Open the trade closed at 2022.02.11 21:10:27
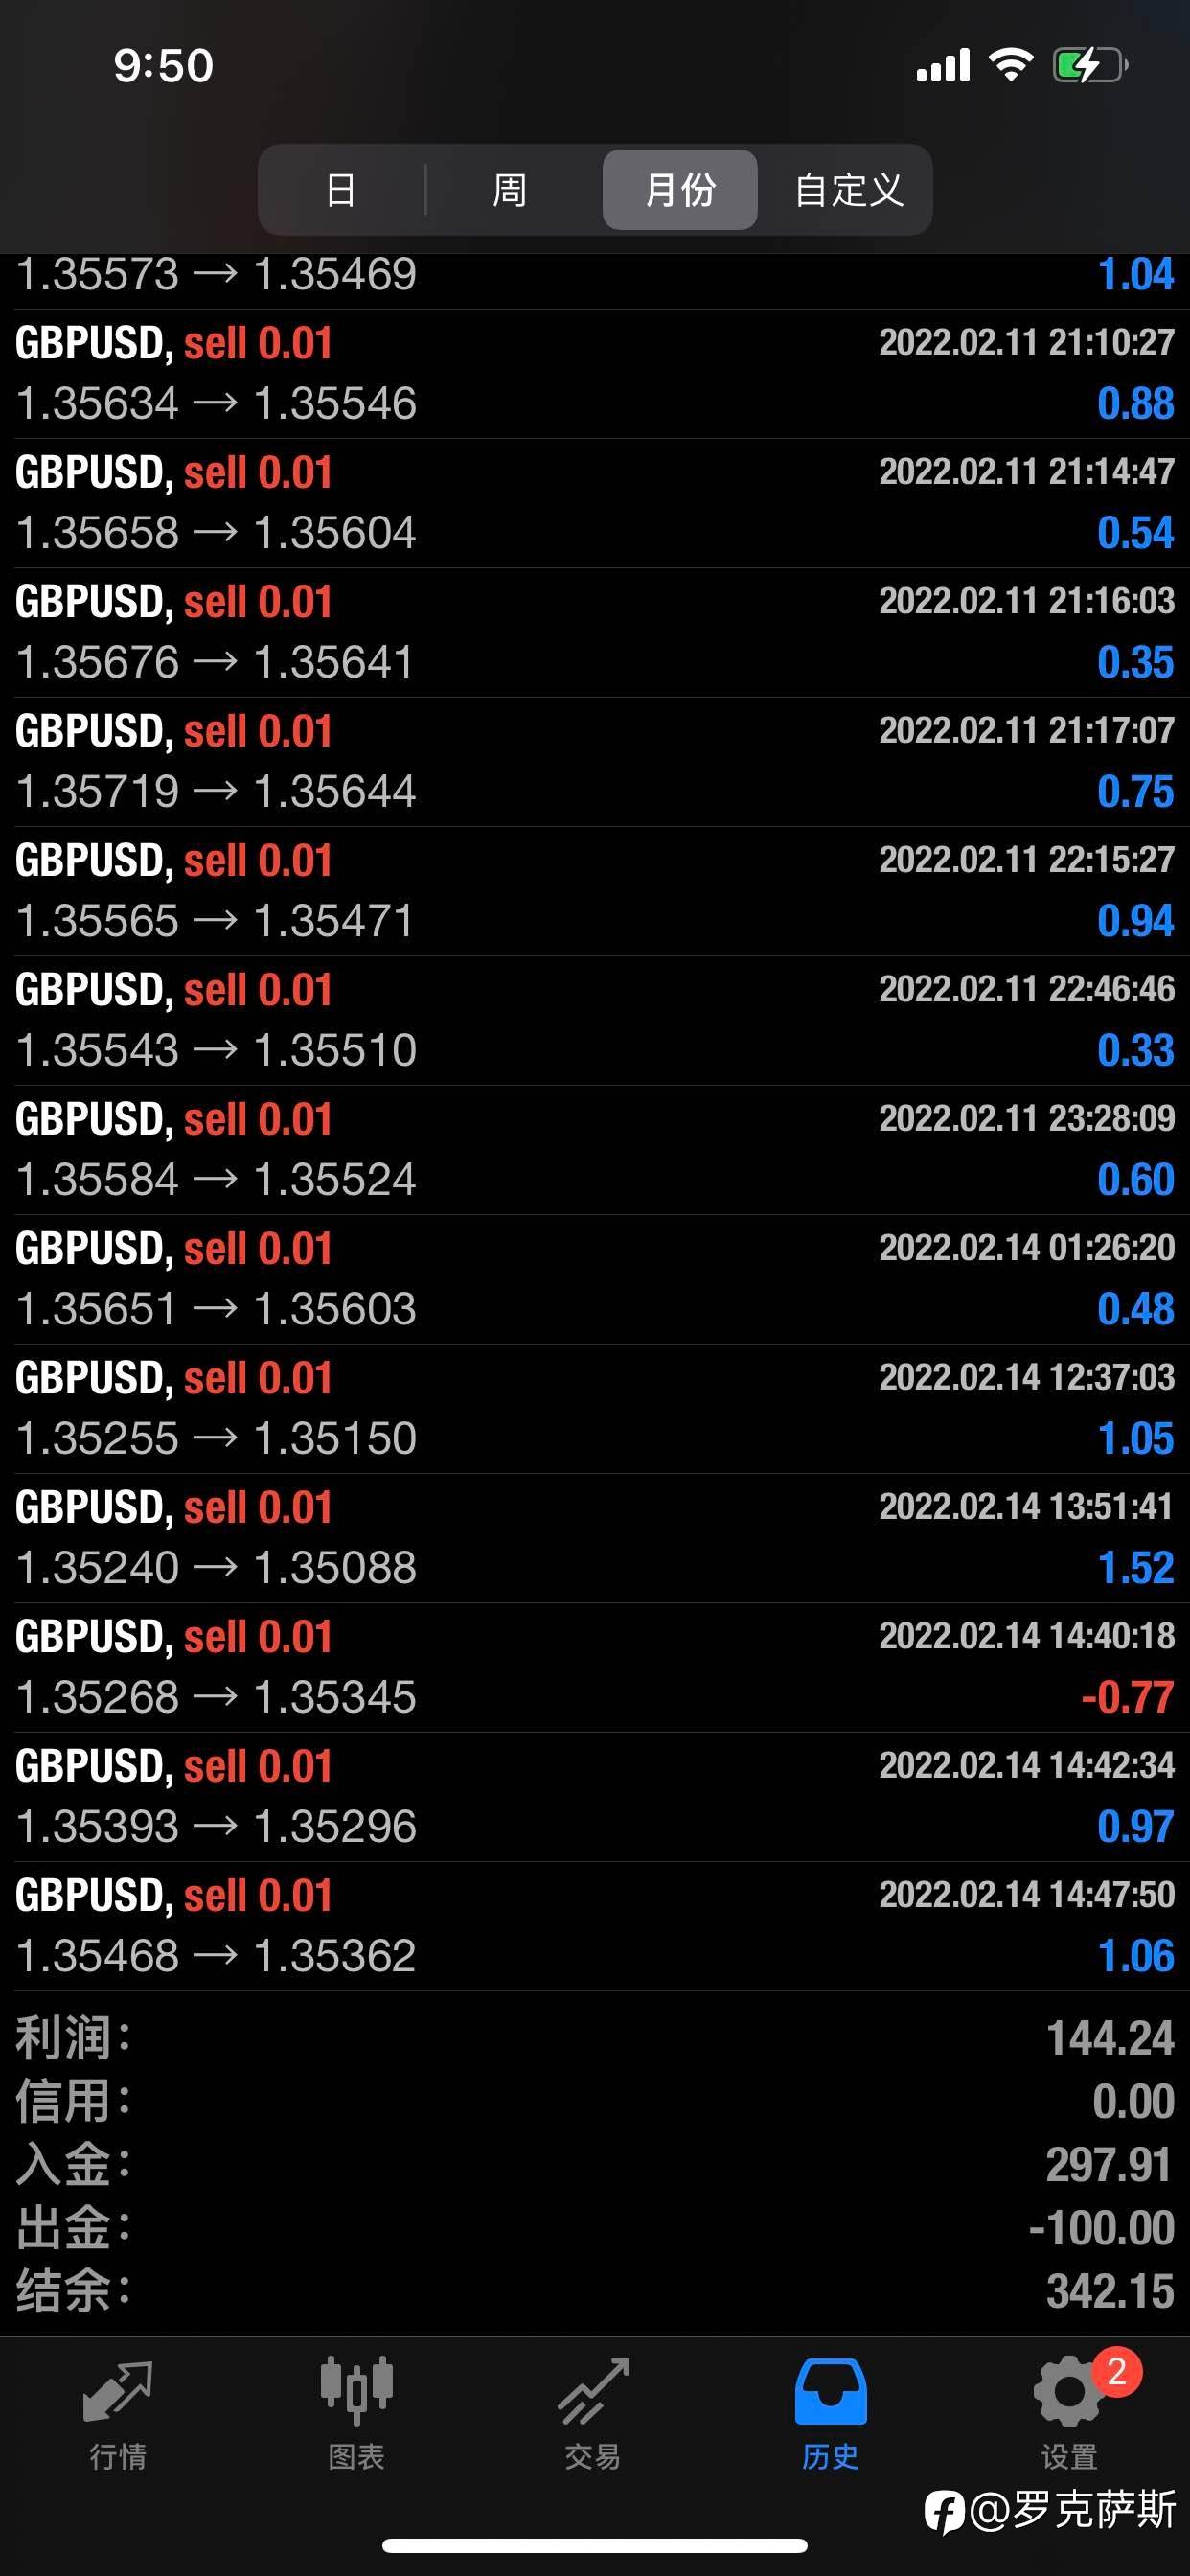1190x2576 pixels. coord(595,374)
